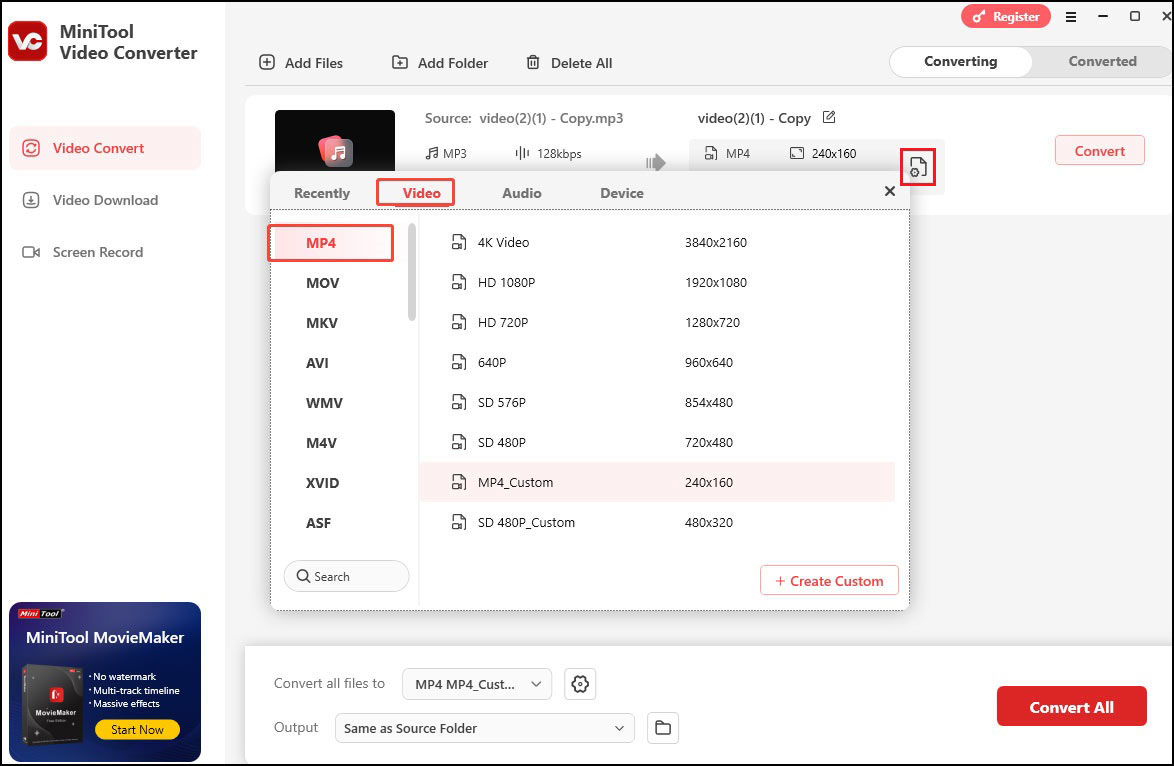Click the 640P preset file icon

(x=458, y=362)
